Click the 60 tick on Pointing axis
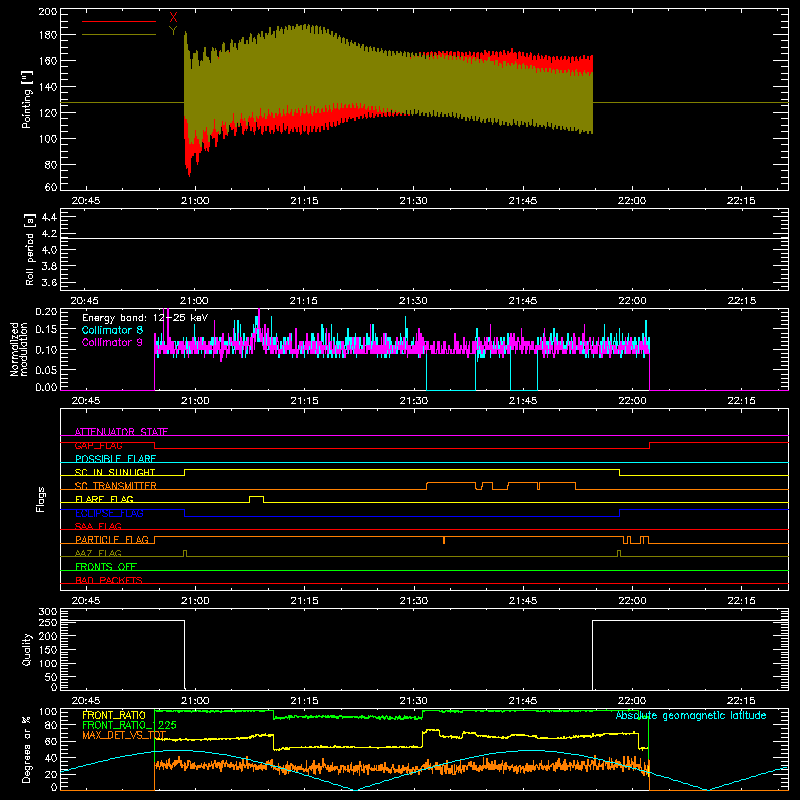Image resolution: width=800 pixels, height=800 pixels. coord(51,187)
